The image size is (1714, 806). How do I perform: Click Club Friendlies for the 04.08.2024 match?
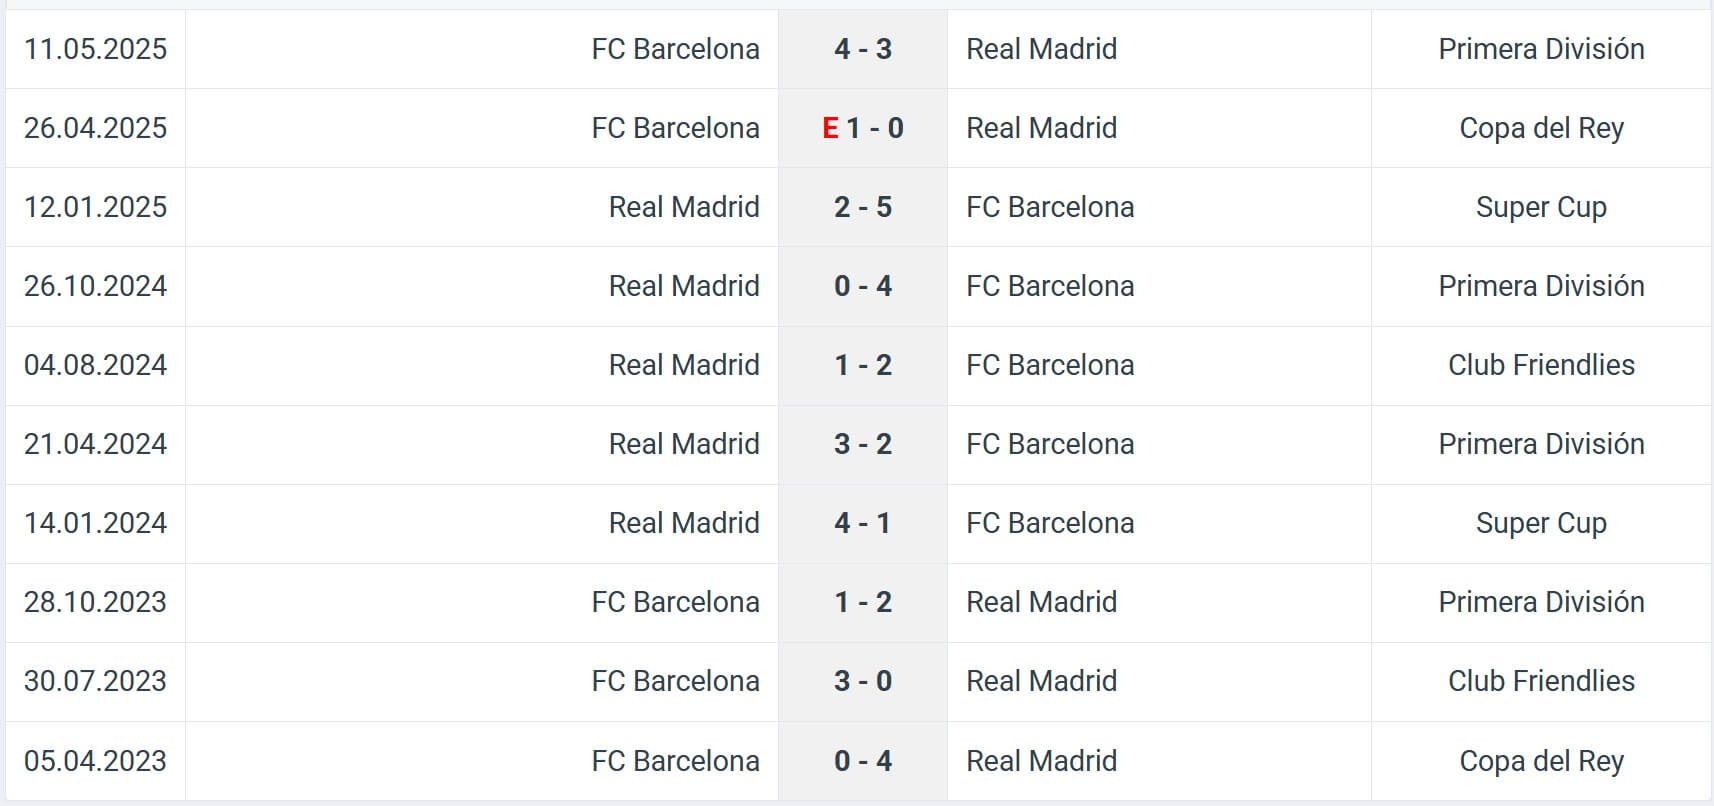tap(1541, 365)
